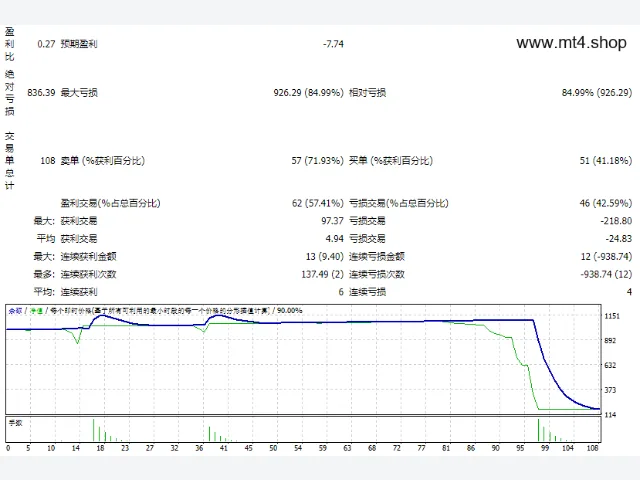Click the 373 y-axis value
Image resolution: width=640 pixels, height=480 pixels.
click(610, 390)
